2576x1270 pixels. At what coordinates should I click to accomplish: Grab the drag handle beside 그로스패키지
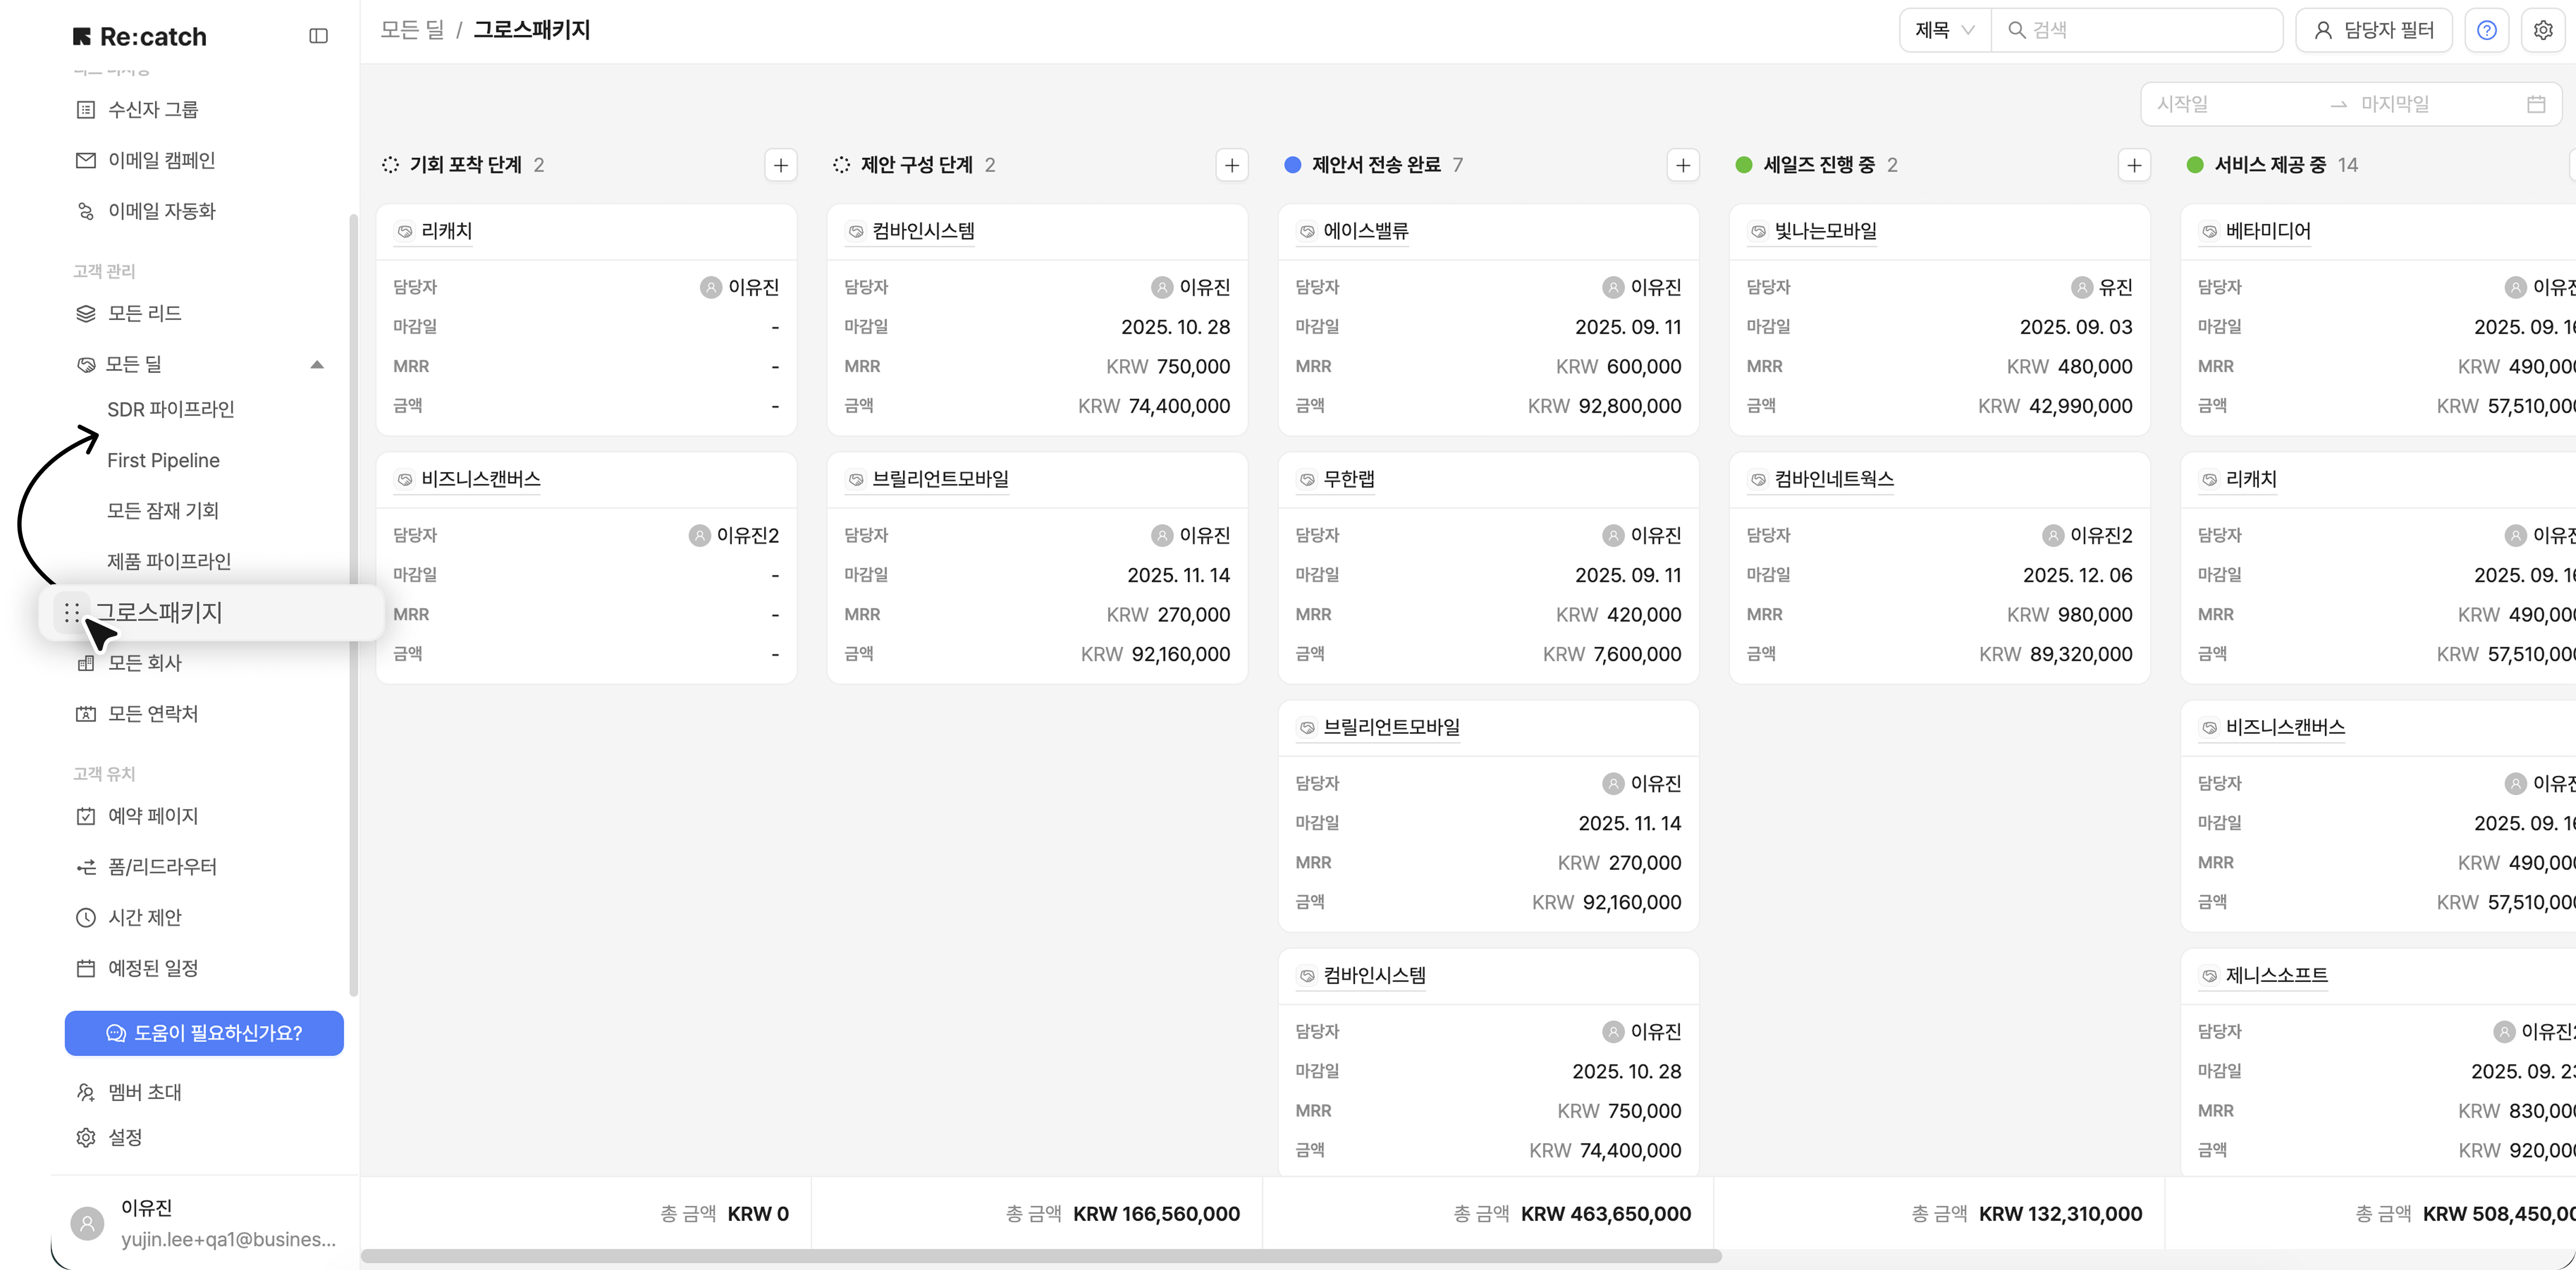(71, 612)
